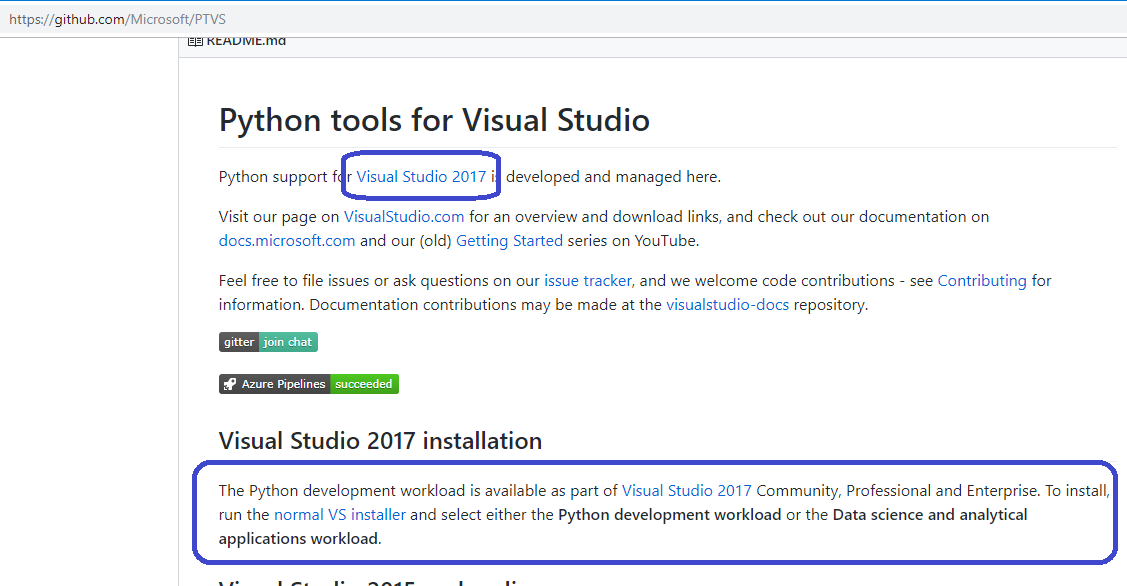Click the Visual Studio 2017 installation heading
The width and height of the screenshot is (1127, 586).
(380, 440)
